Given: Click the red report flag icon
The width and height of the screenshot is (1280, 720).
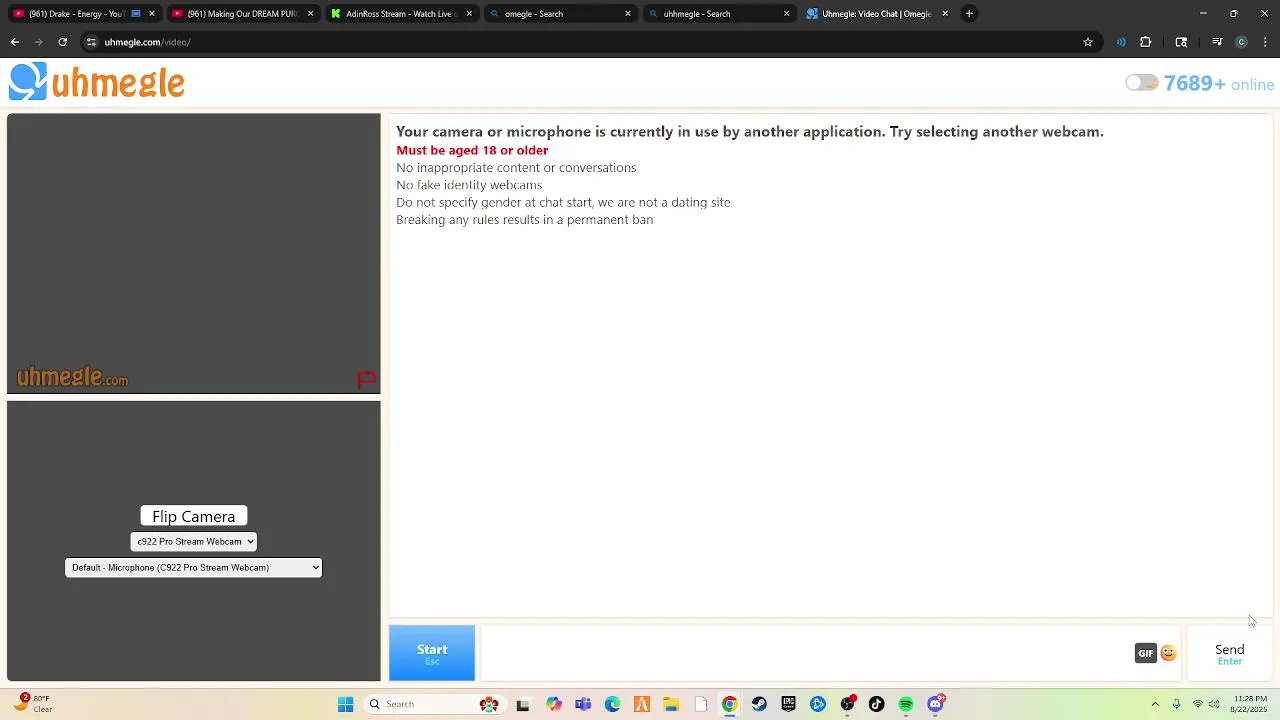Looking at the screenshot, I should point(366,379).
